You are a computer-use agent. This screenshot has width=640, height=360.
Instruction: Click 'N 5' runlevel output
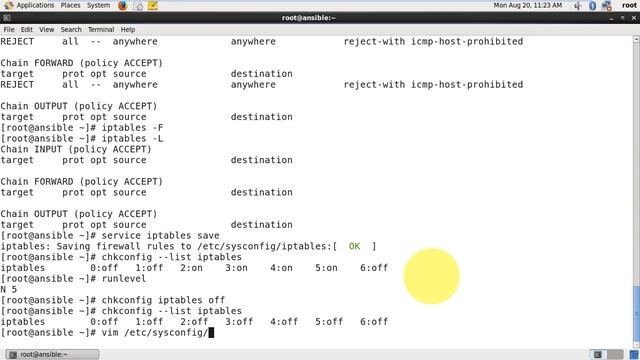tap(9, 289)
